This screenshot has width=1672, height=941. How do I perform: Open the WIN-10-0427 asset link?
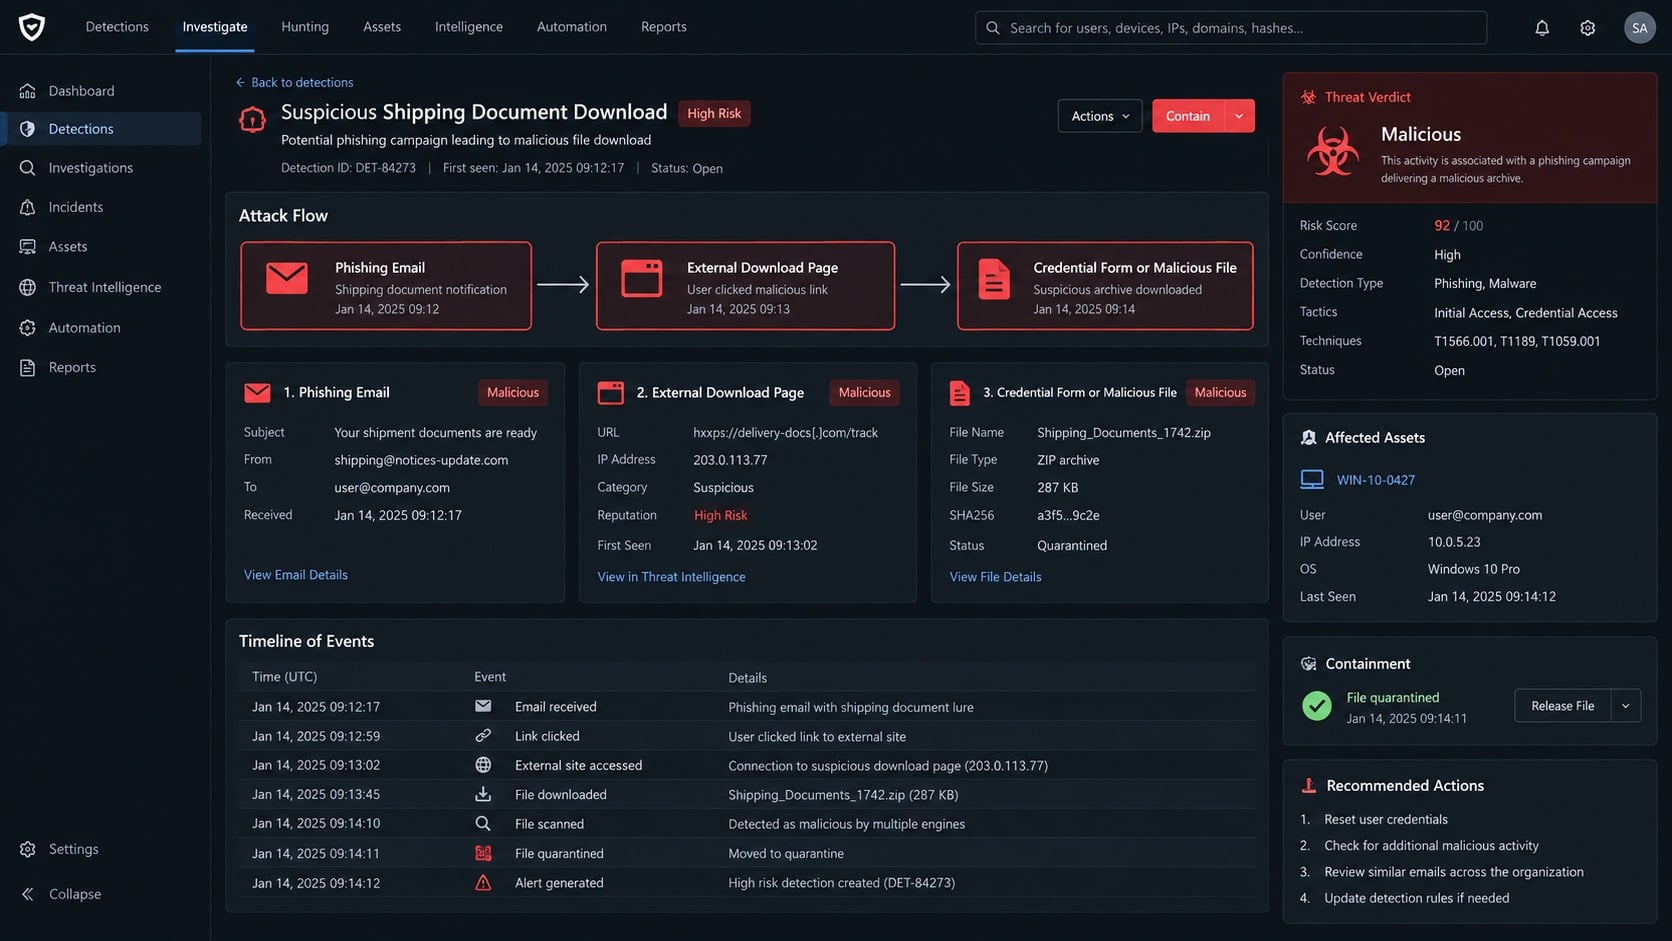(x=1376, y=480)
